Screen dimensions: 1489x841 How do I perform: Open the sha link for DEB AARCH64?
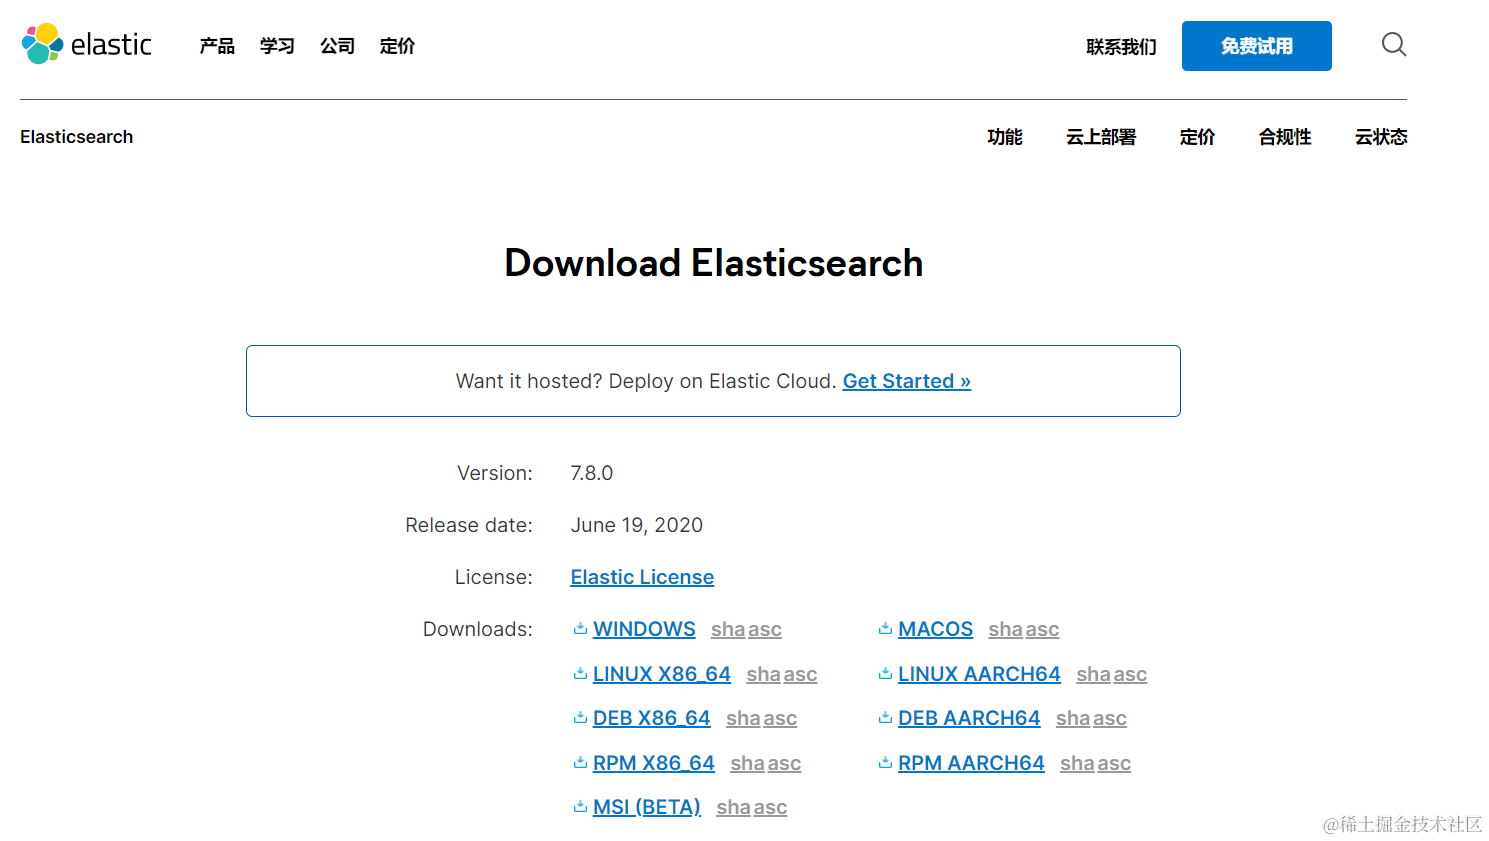coord(1073,718)
